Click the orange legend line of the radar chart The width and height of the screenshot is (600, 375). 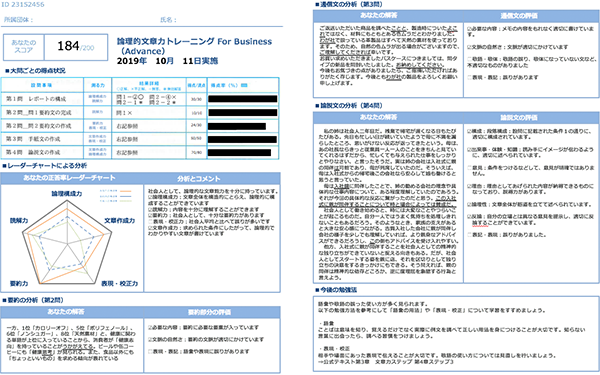(126, 191)
